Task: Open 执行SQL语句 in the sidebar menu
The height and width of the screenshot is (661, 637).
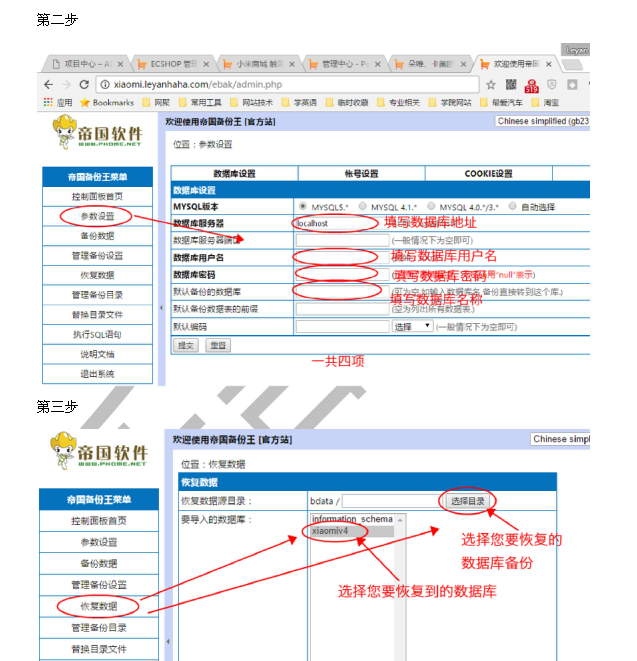Action: pyautogui.click(x=97, y=334)
